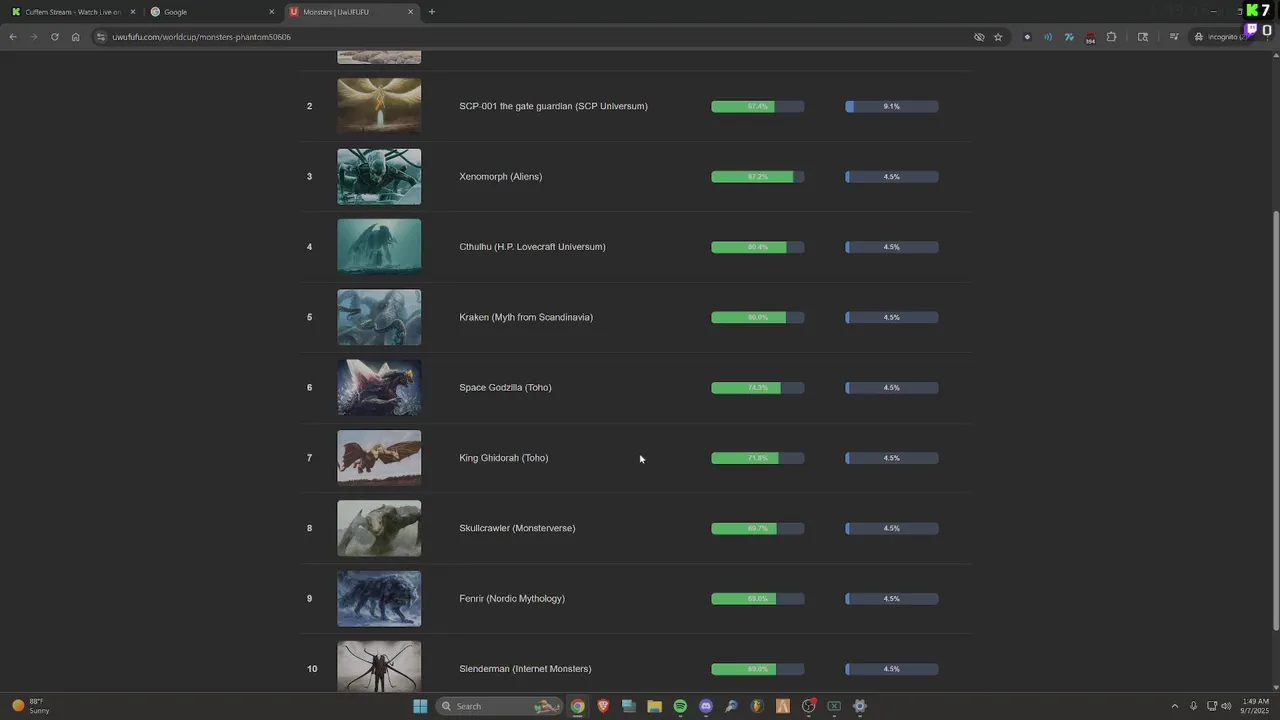The width and height of the screenshot is (1280, 720).
Task: Open the Kraken thumbnail image
Action: tap(379, 317)
